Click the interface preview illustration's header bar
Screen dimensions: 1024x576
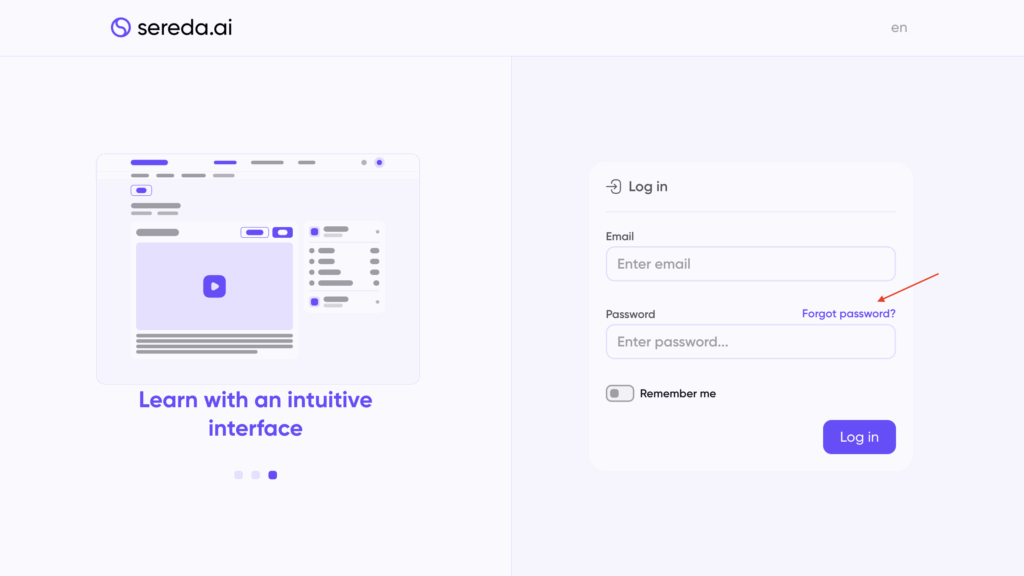(258, 163)
